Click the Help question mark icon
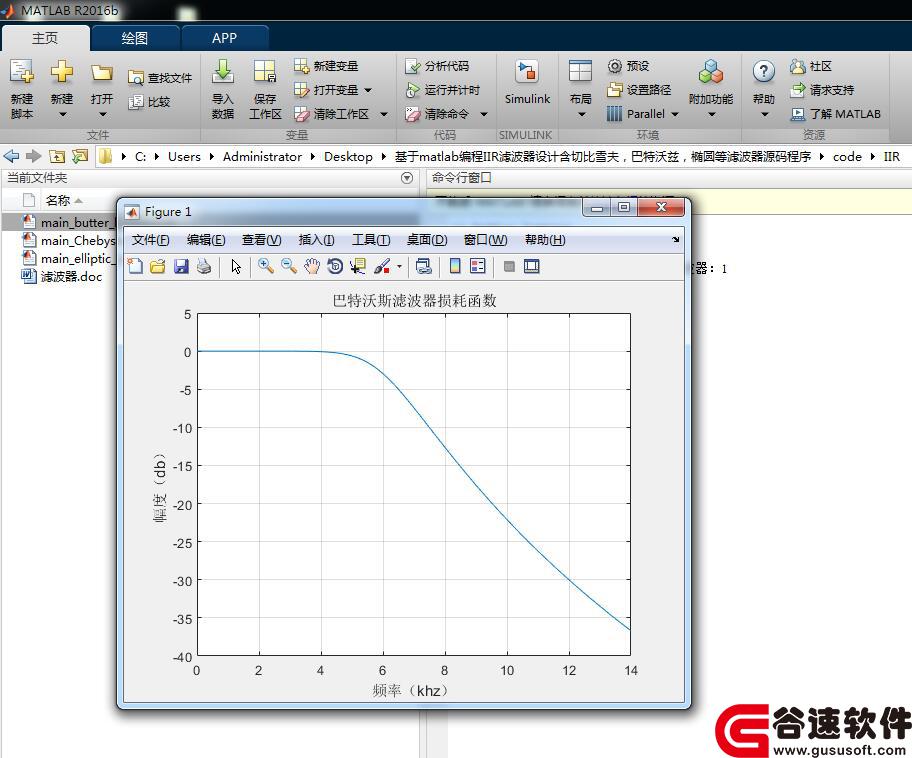 tap(764, 72)
